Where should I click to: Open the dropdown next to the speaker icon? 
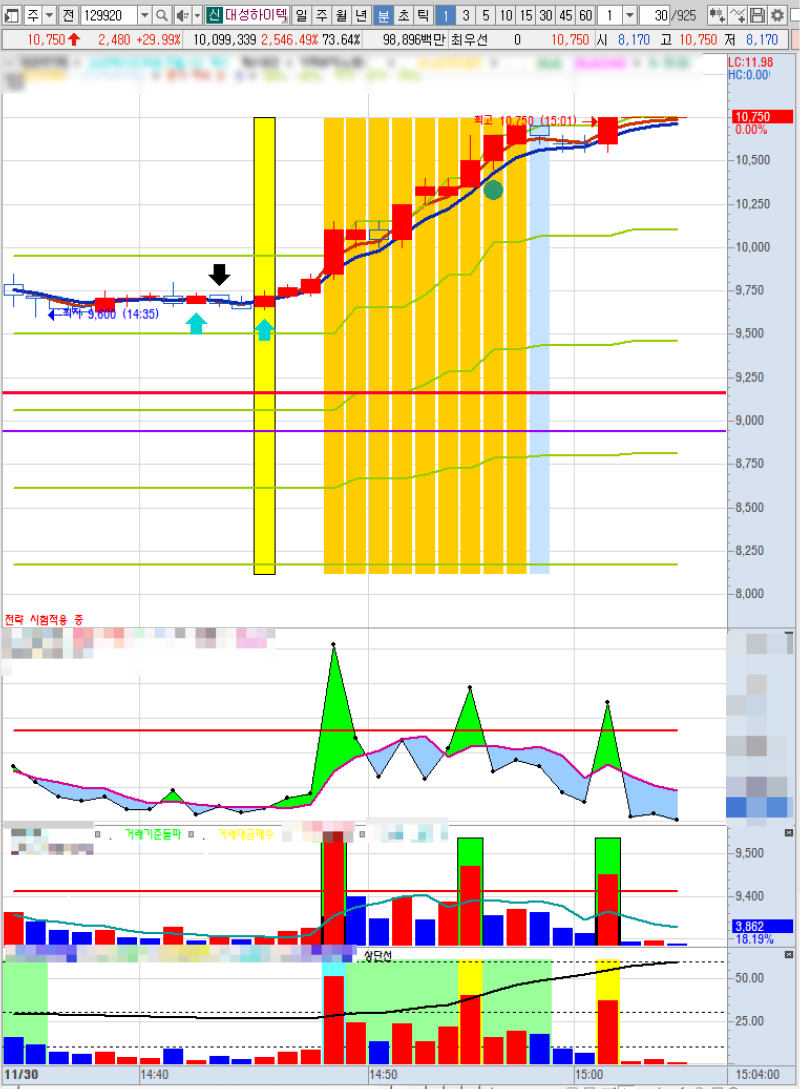(197, 15)
